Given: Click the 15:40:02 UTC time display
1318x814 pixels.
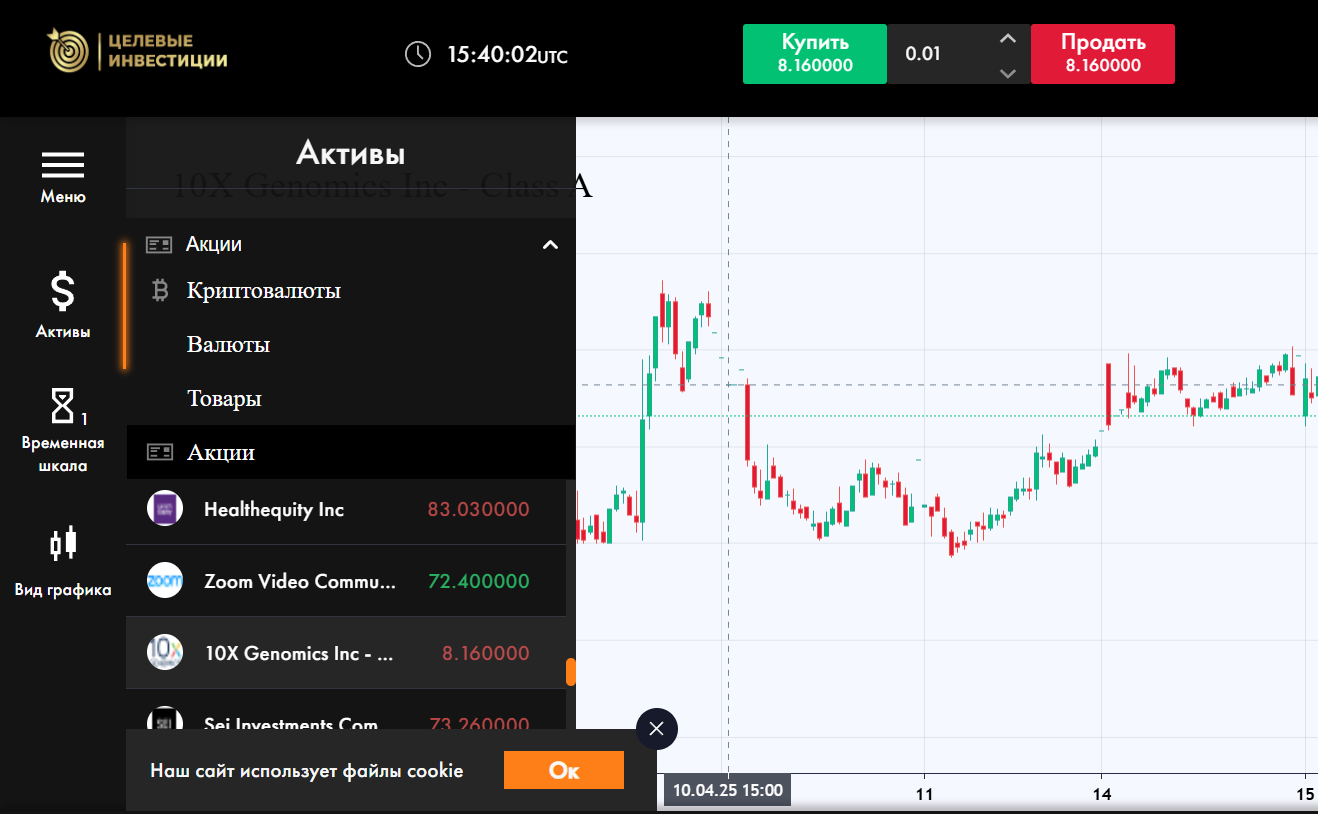Looking at the screenshot, I should [x=507, y=54].
